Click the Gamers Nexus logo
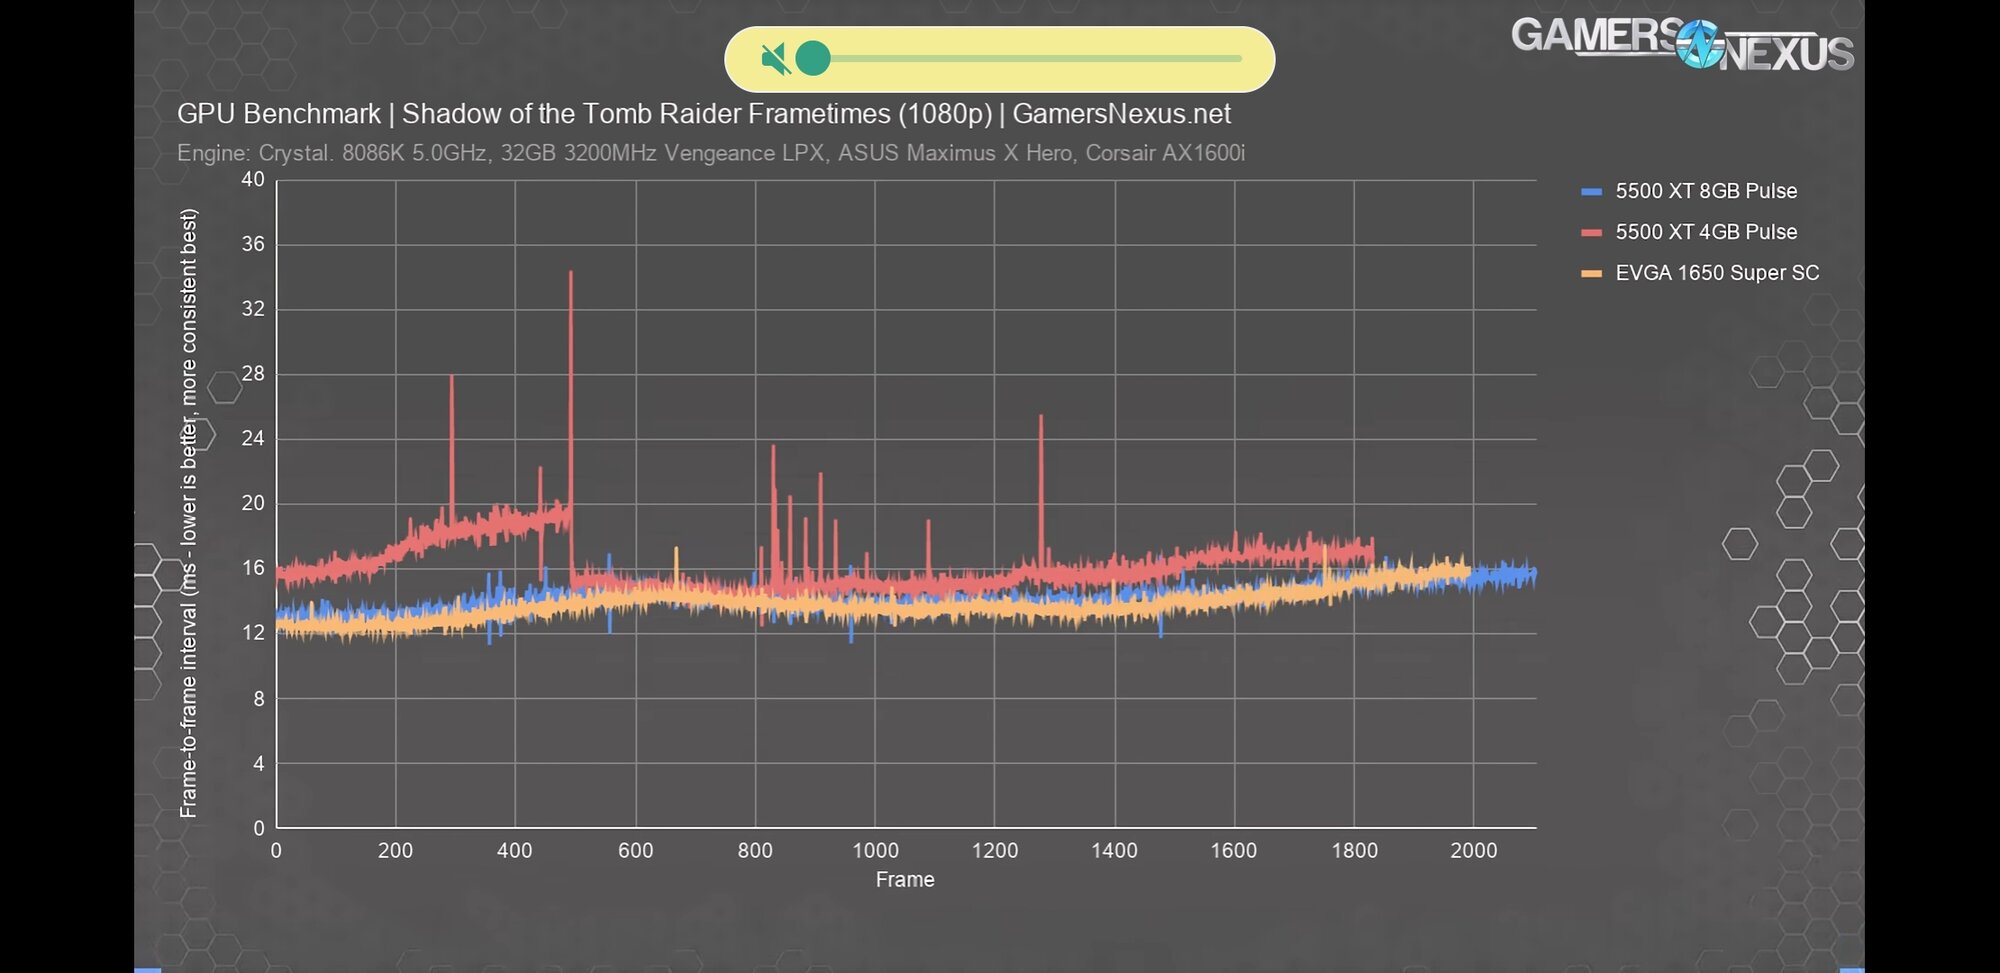The image size is (2000, 973). pyautogui.click(x=1682, y=44)
